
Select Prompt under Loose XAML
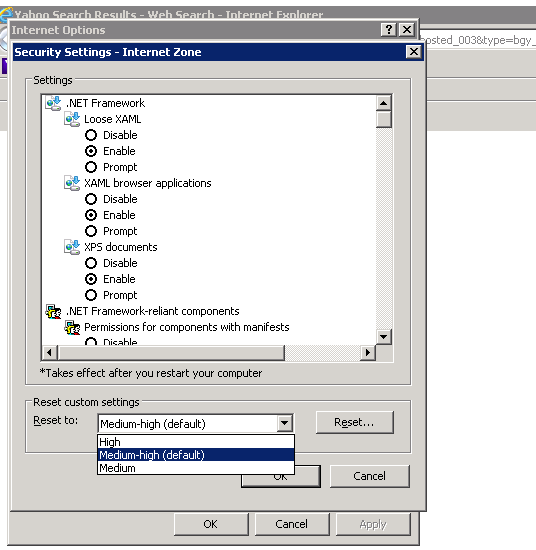click(91, 167)
